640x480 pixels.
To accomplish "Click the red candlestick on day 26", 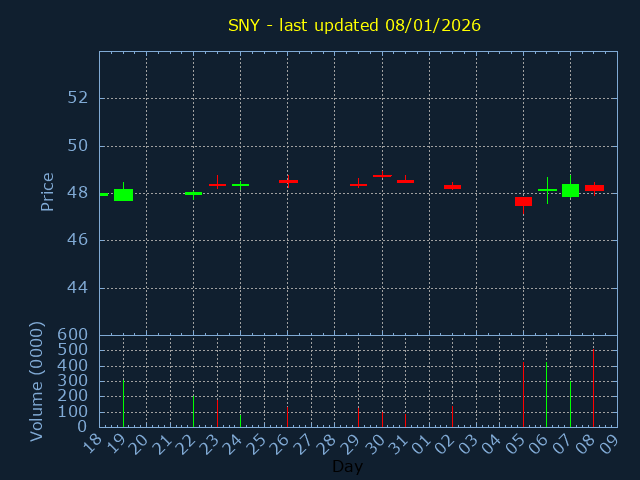I will pyautogui.click(x=288, y=181).
